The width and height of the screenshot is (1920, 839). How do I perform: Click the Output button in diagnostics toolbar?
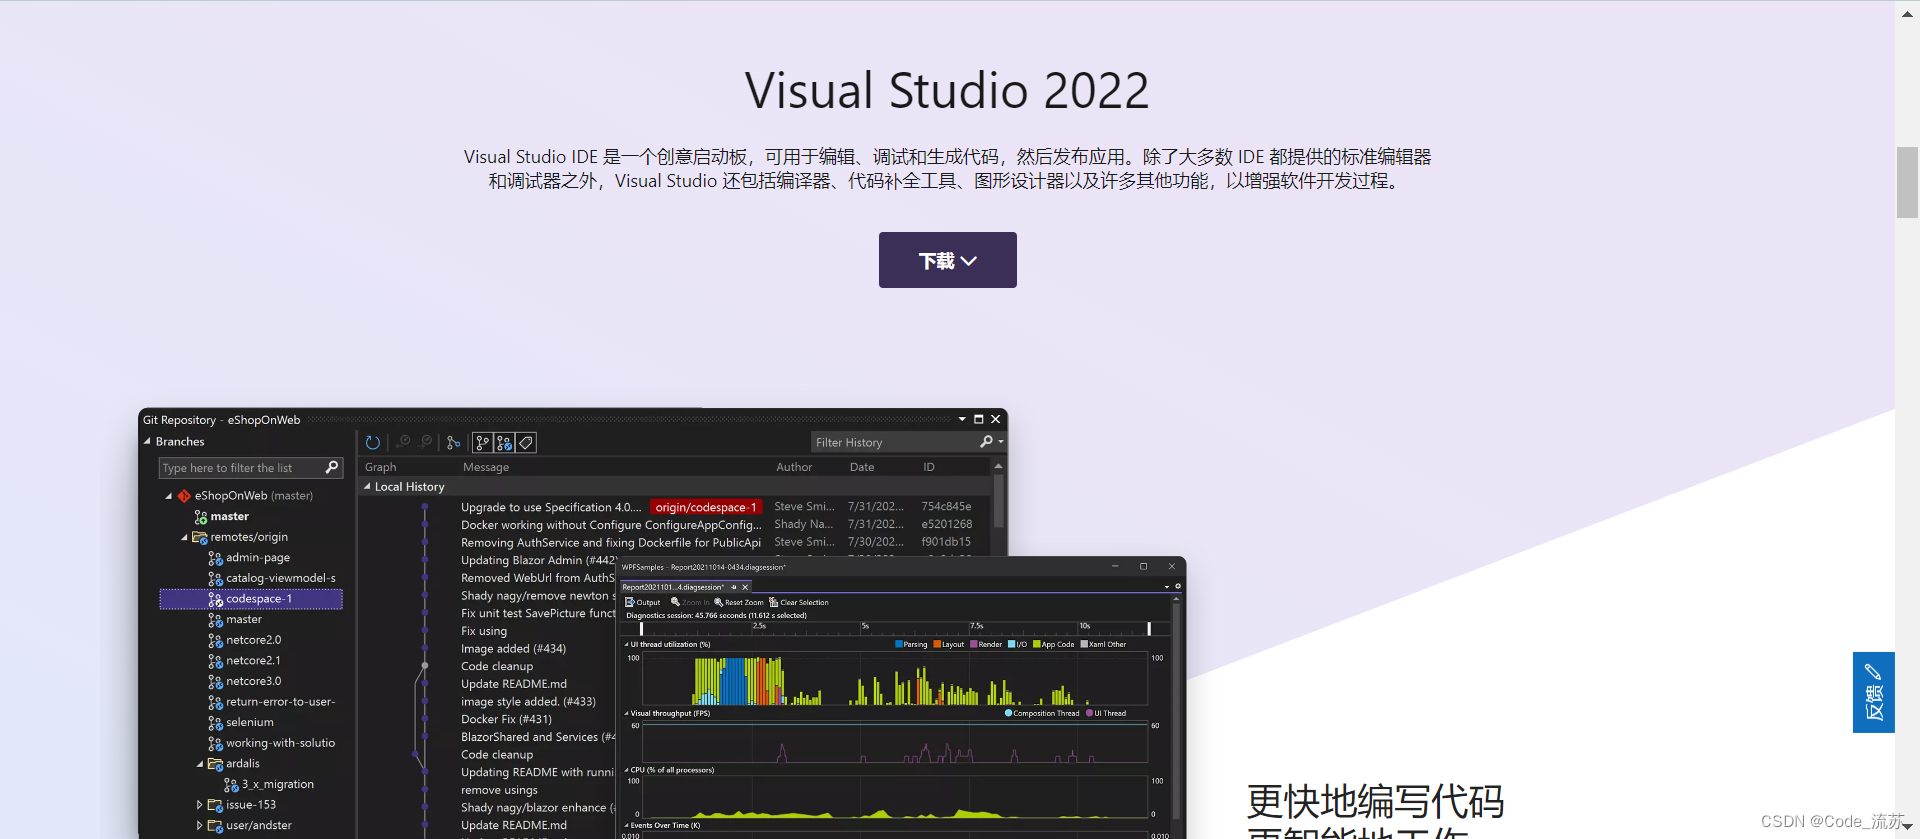pos(643,602)
